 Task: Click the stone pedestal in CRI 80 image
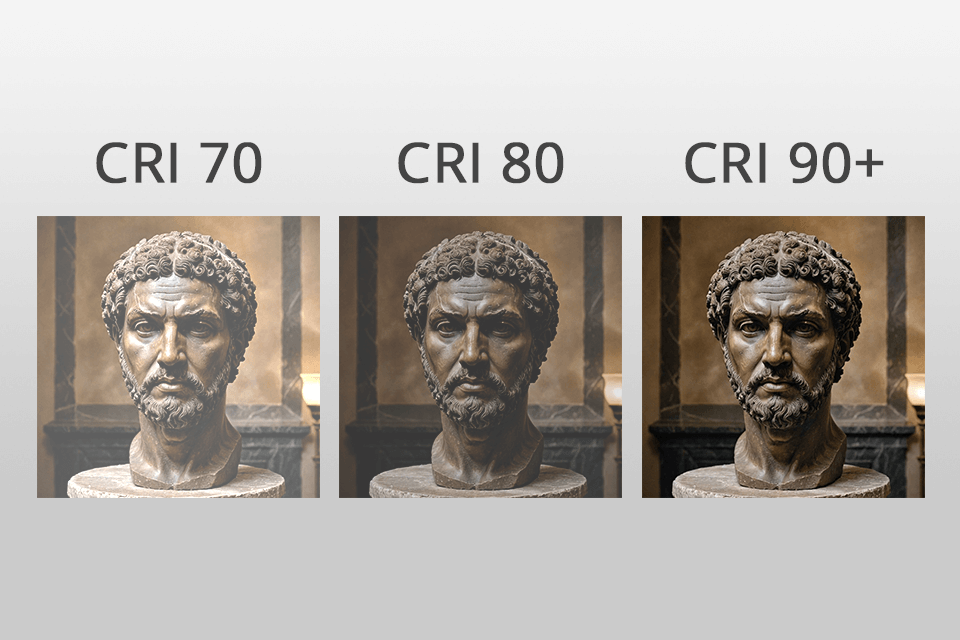click(x=478, y=483)
